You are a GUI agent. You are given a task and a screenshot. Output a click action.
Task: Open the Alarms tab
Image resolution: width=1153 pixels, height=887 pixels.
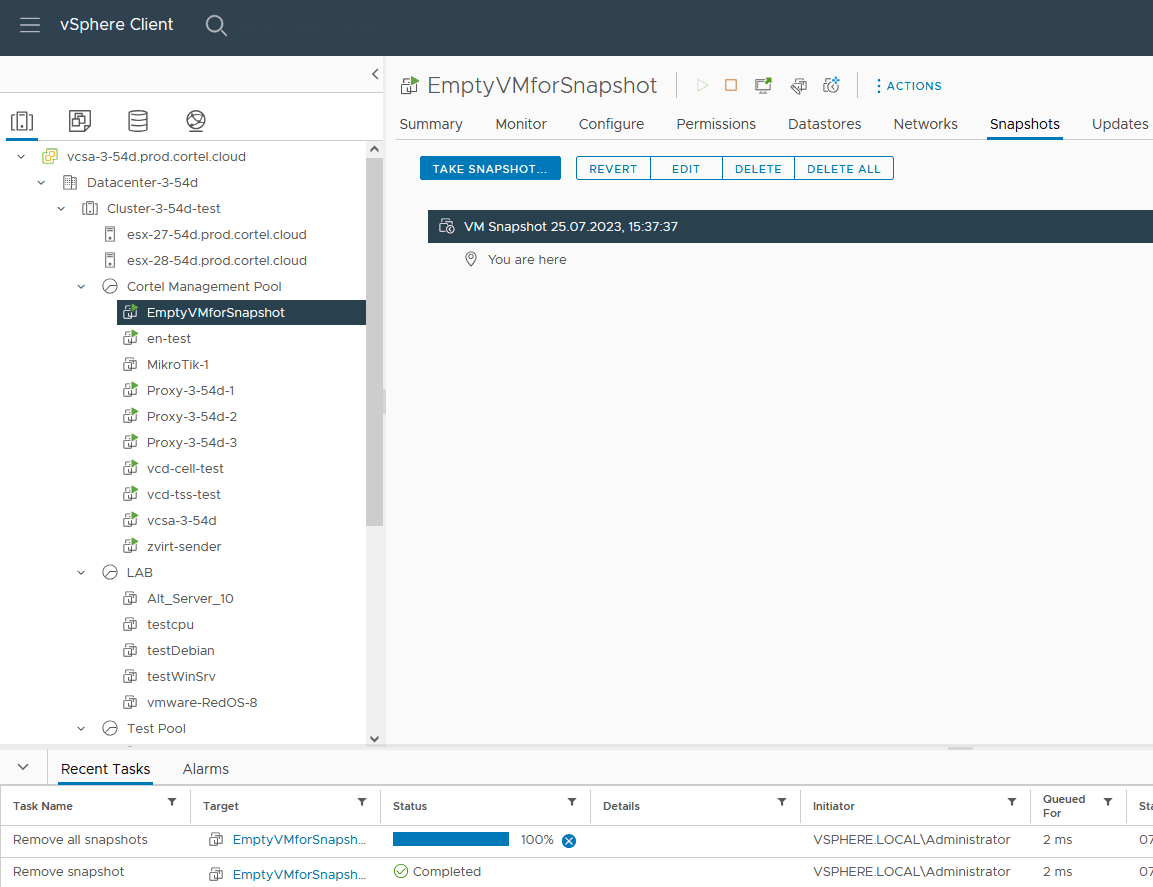[206, 769]
